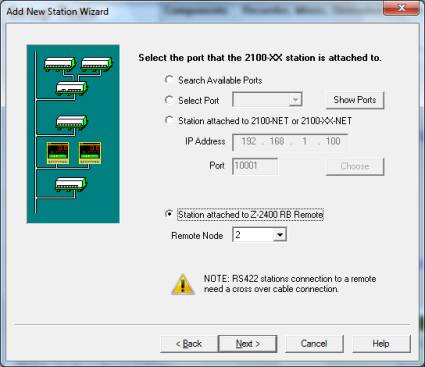The image size is (425, 367).
Task: Select Station attached to Z-2400 RB Remote
Action: tap(169, 214)
